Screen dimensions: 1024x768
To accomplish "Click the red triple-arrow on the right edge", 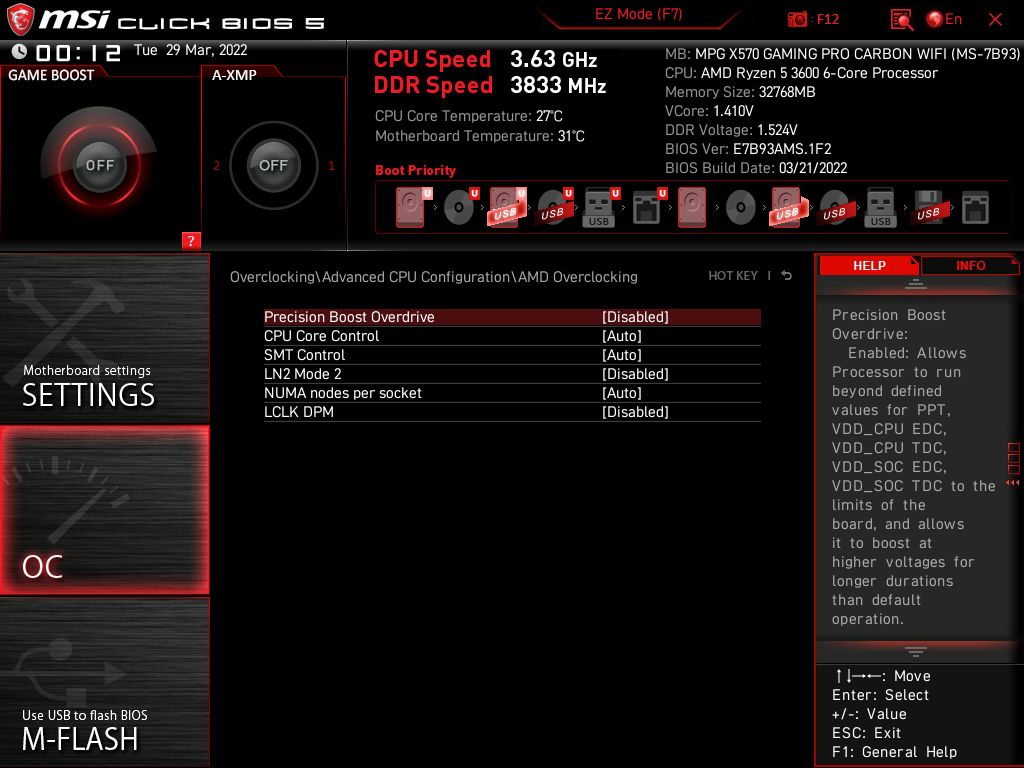I will point(1013,483).
